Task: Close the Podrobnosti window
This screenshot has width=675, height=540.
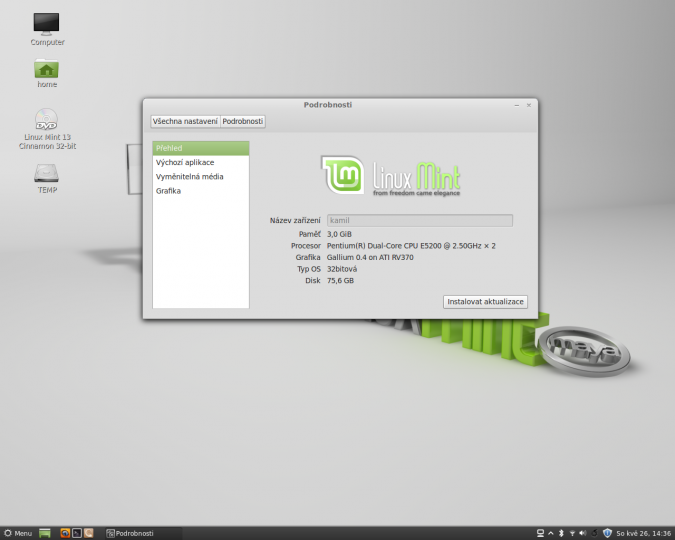Action: point(529,105)
